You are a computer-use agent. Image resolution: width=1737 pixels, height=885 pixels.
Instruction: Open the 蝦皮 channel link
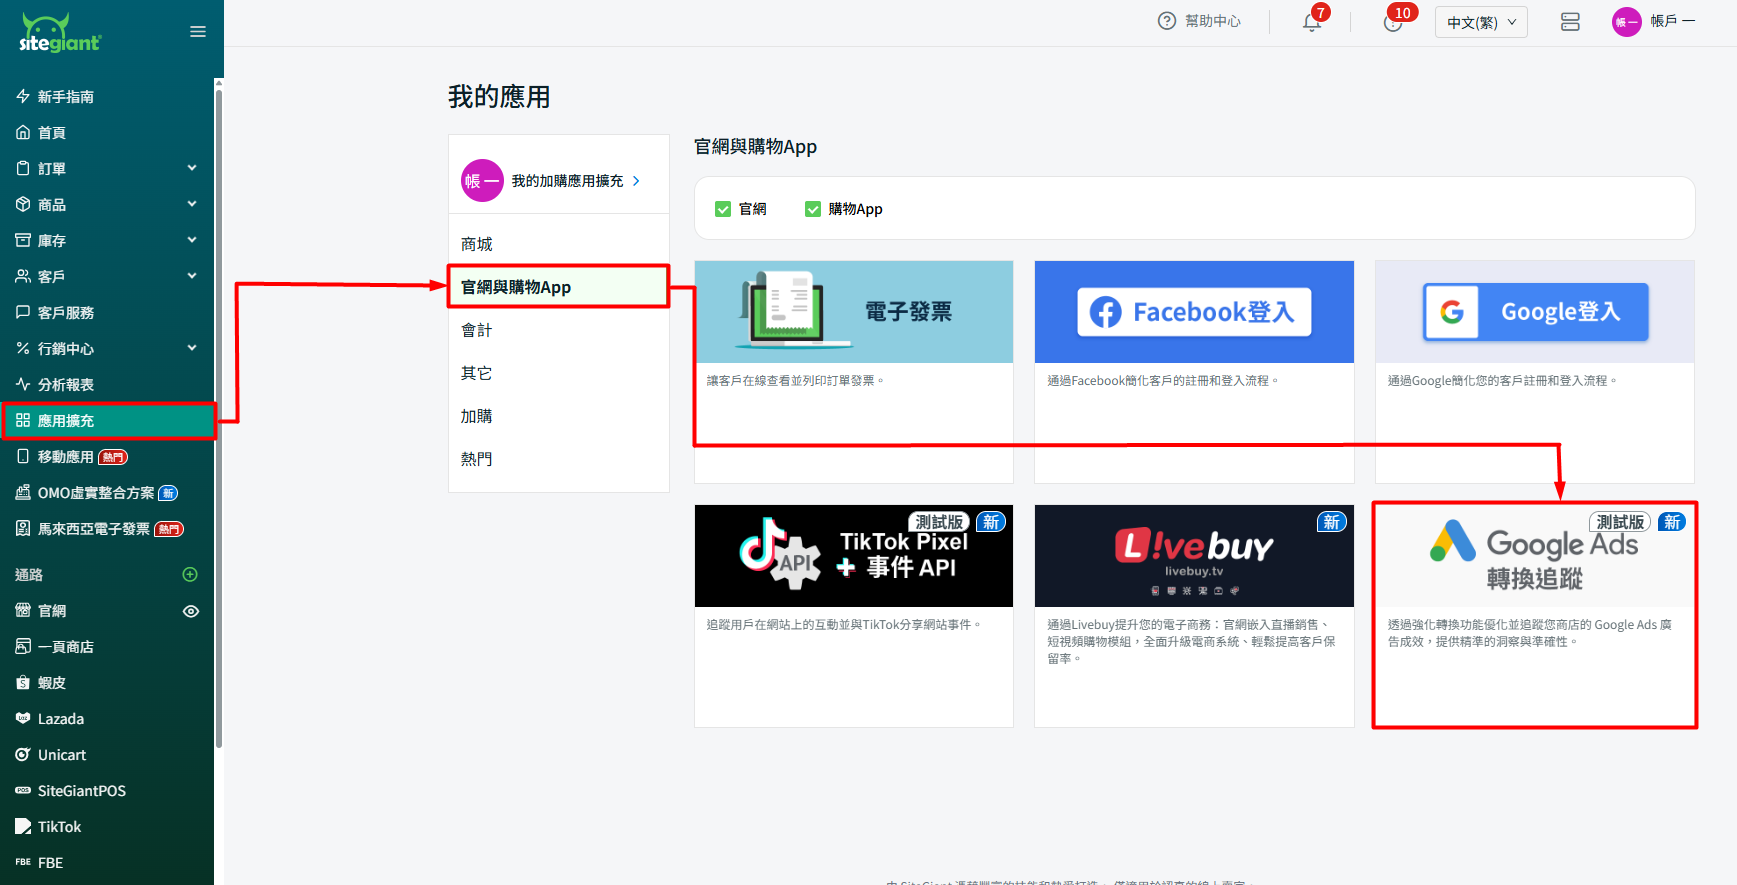[x=52, y=683]
